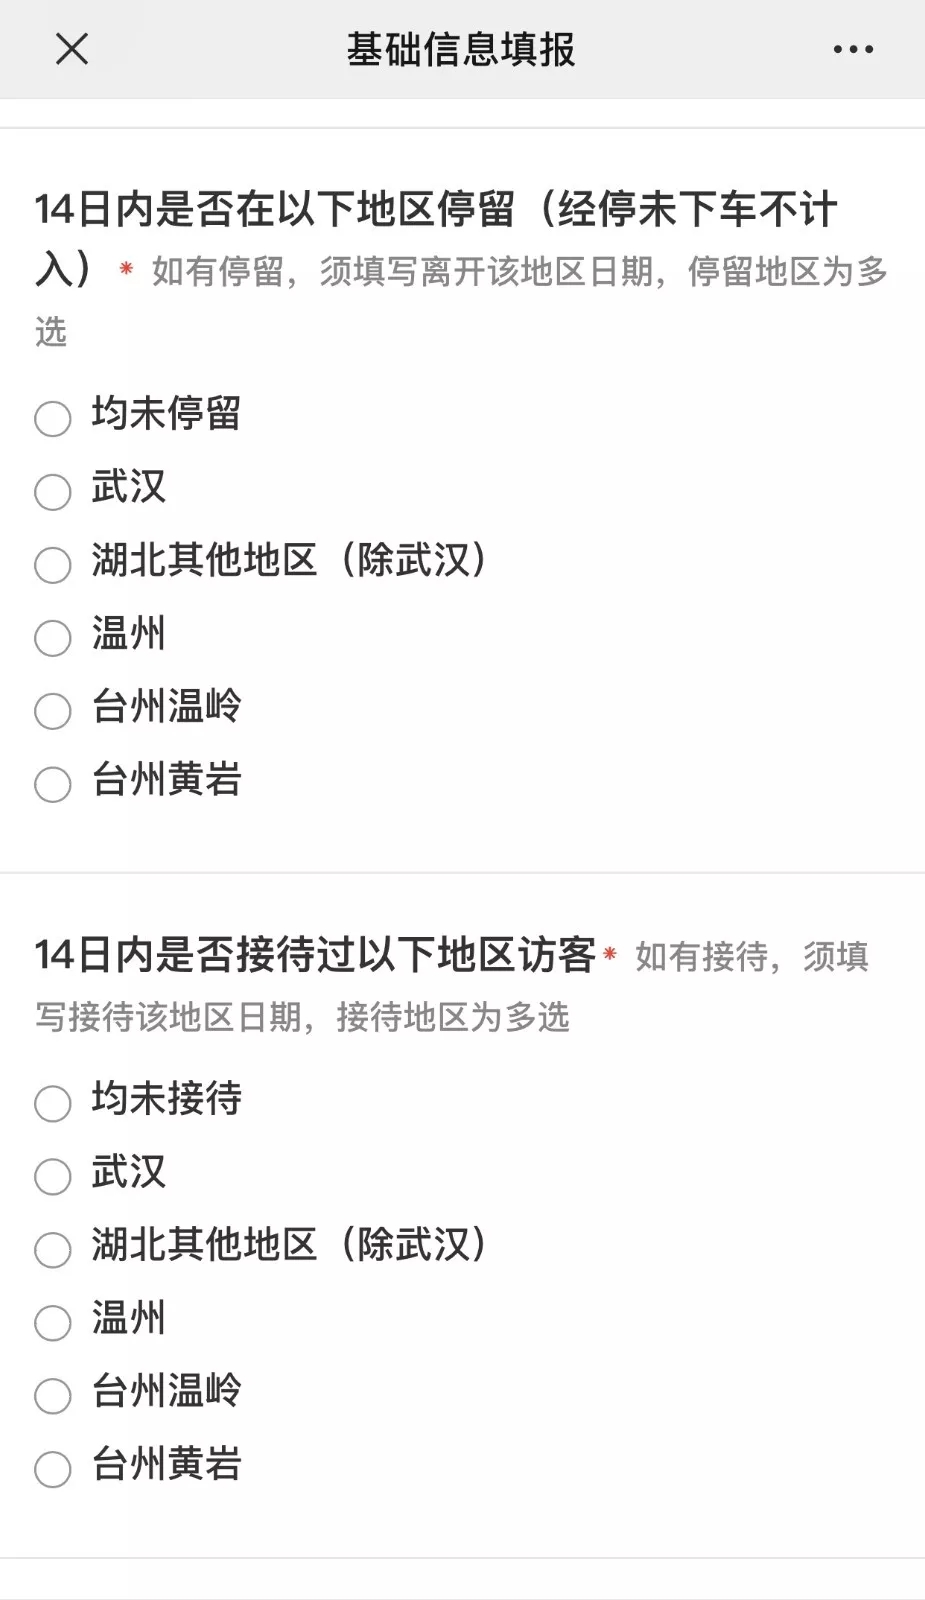The width and height of the screenshot is (925, 1600).
Task: Select 武汉 under stayed regions question
Action: coord(53,491)
